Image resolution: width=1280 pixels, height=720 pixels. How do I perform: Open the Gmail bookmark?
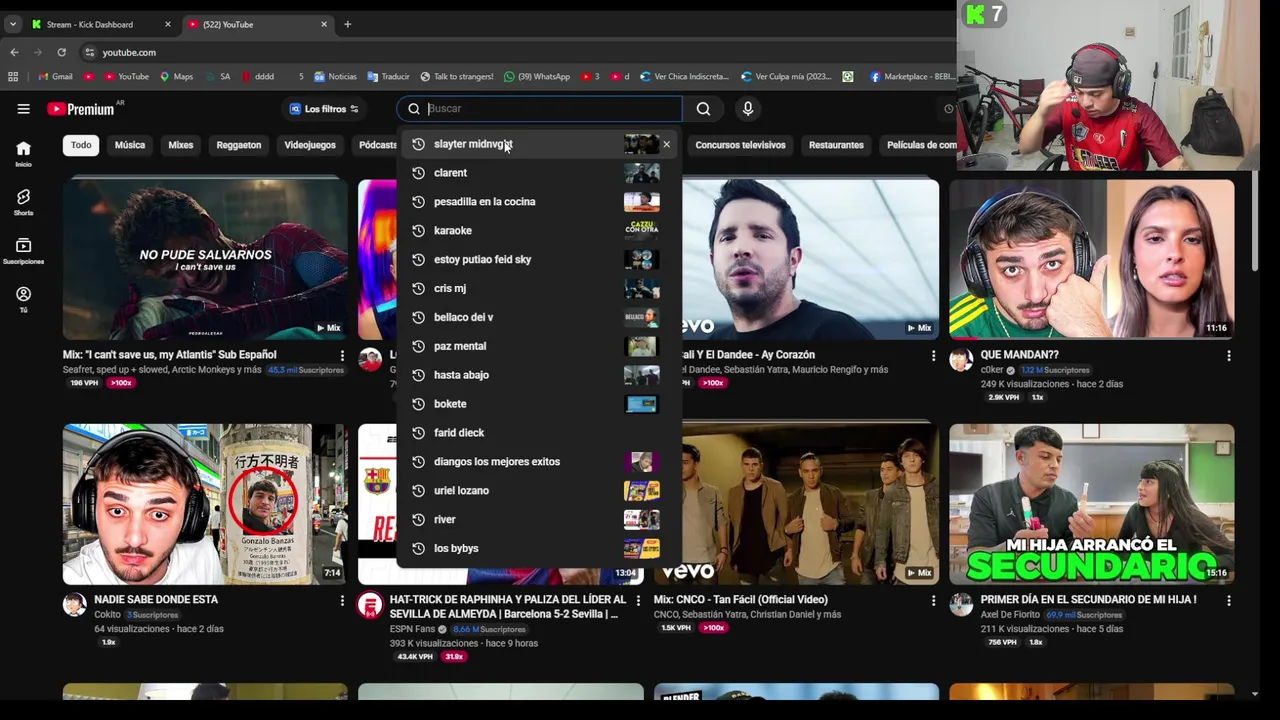[55, 76]
